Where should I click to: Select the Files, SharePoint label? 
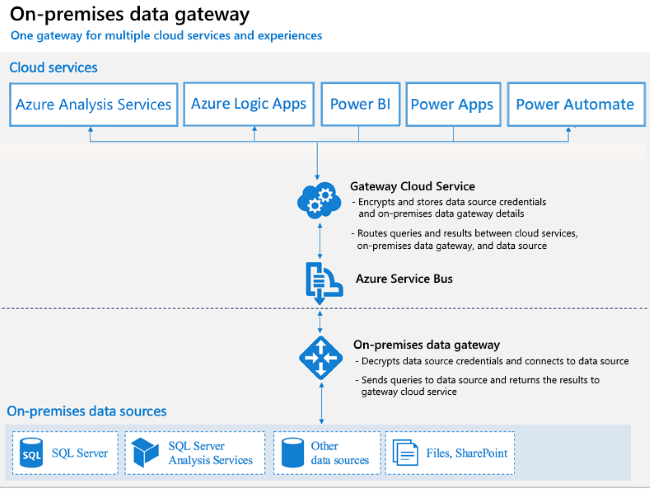click(467, 453)
